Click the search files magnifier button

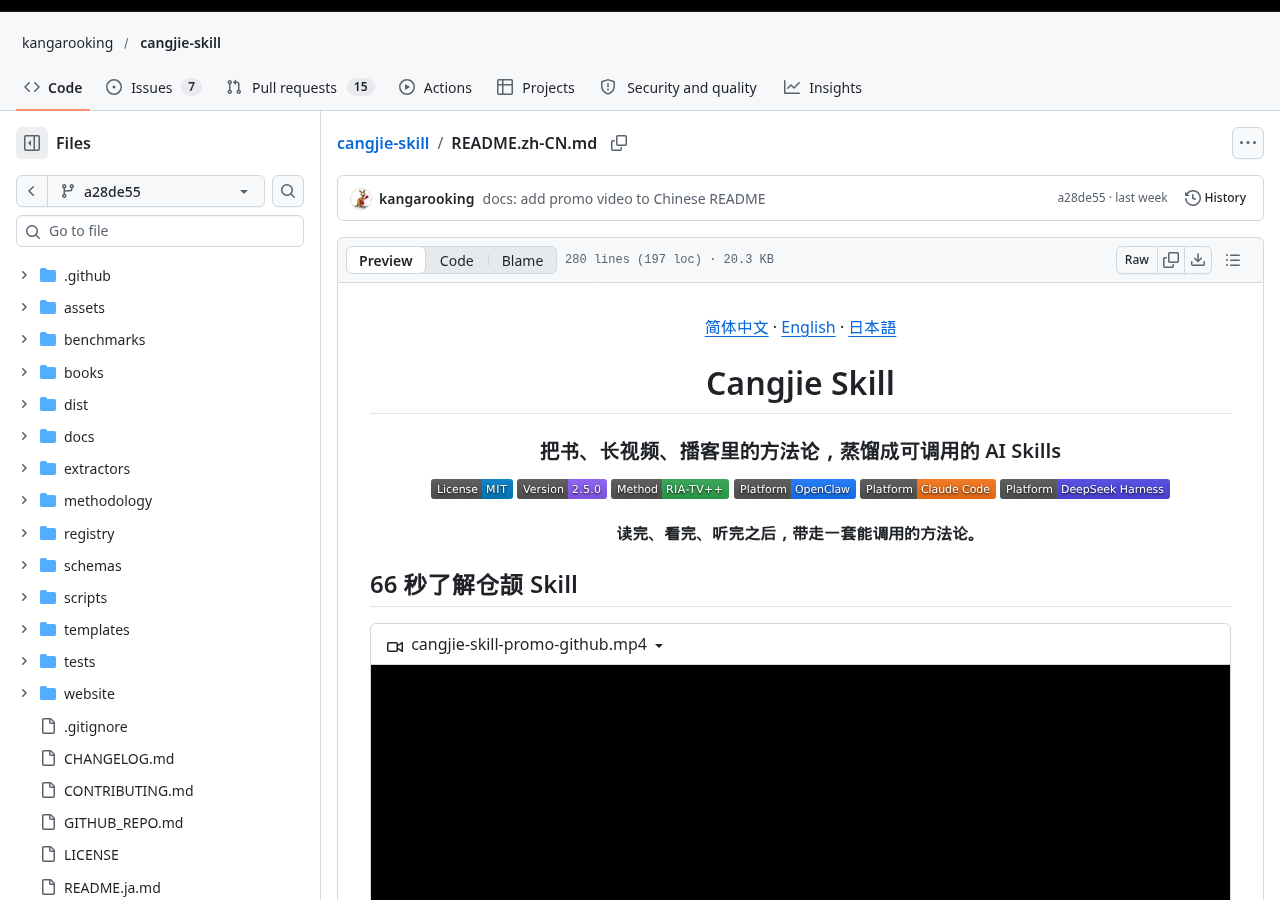(x=288, y=191)
